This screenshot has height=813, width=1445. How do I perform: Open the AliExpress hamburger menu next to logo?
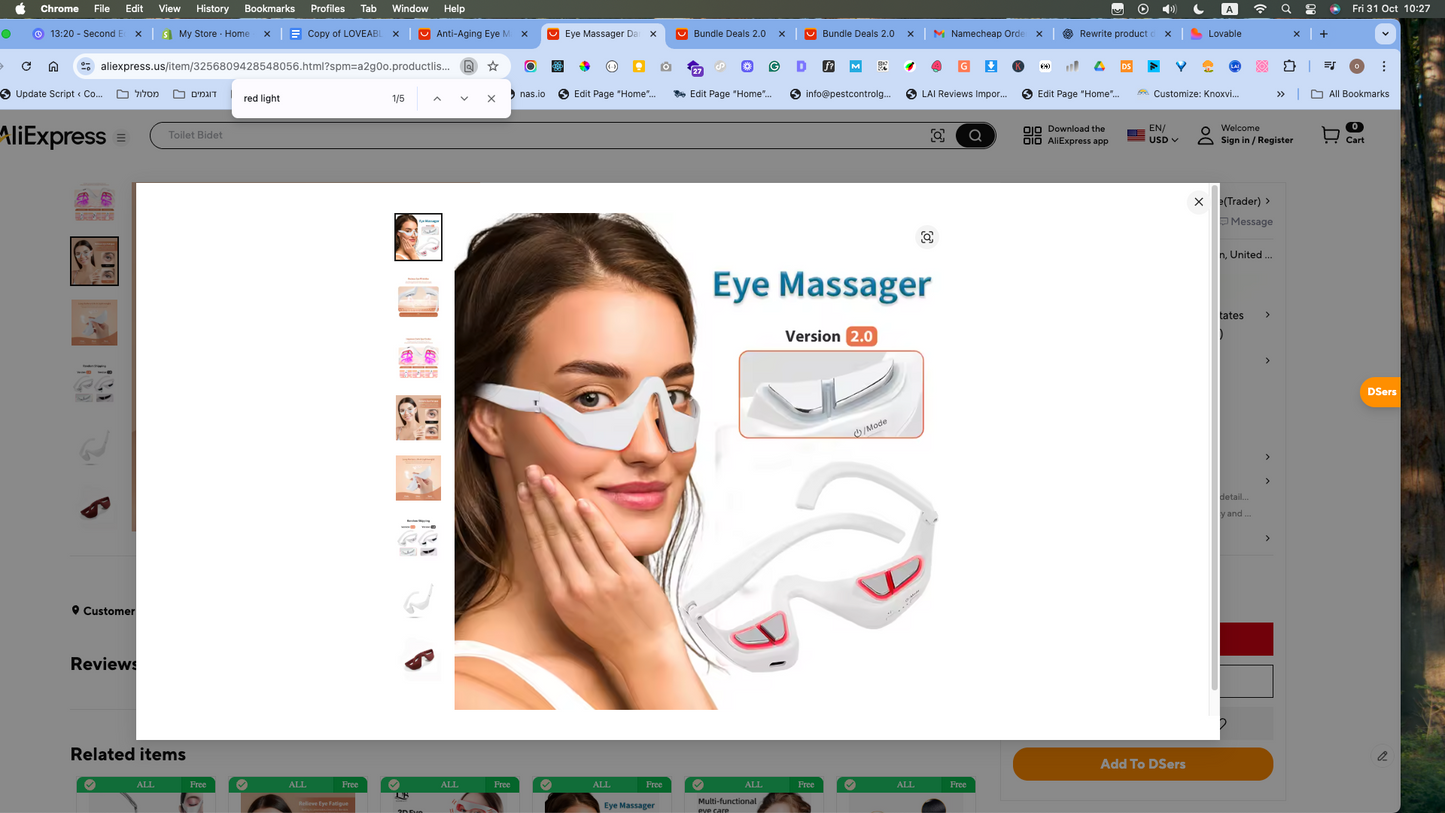pyautogui.click(x=121, y=137)
